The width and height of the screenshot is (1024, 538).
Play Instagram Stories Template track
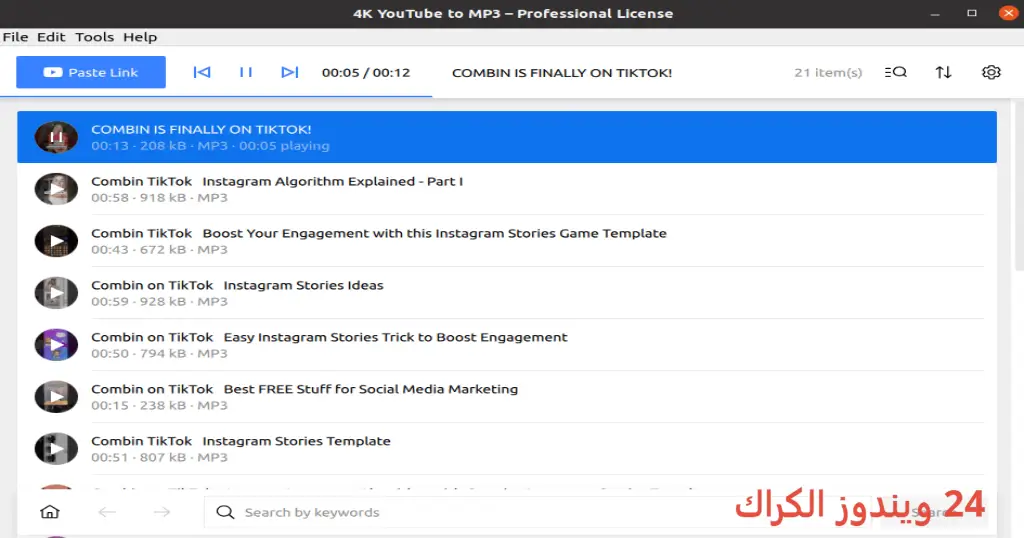pos(56,449)
